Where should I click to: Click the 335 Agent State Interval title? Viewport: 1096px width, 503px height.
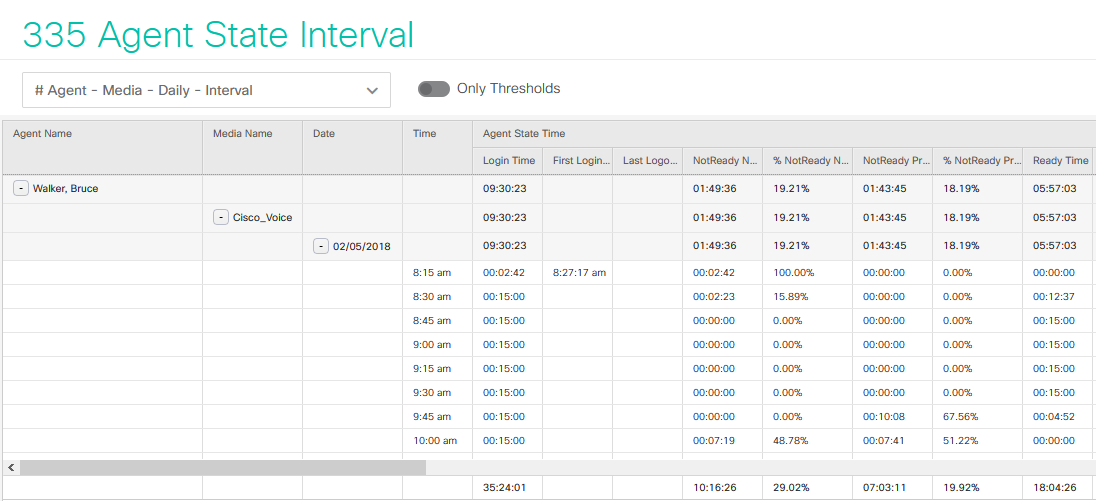[218, 34]
